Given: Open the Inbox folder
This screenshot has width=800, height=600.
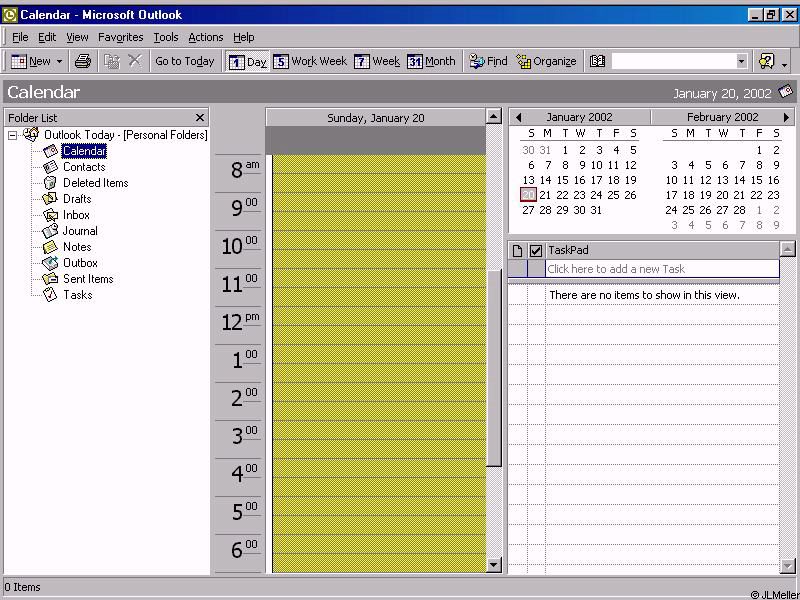Looking at the screenshot, I should [x=76, y=215].
